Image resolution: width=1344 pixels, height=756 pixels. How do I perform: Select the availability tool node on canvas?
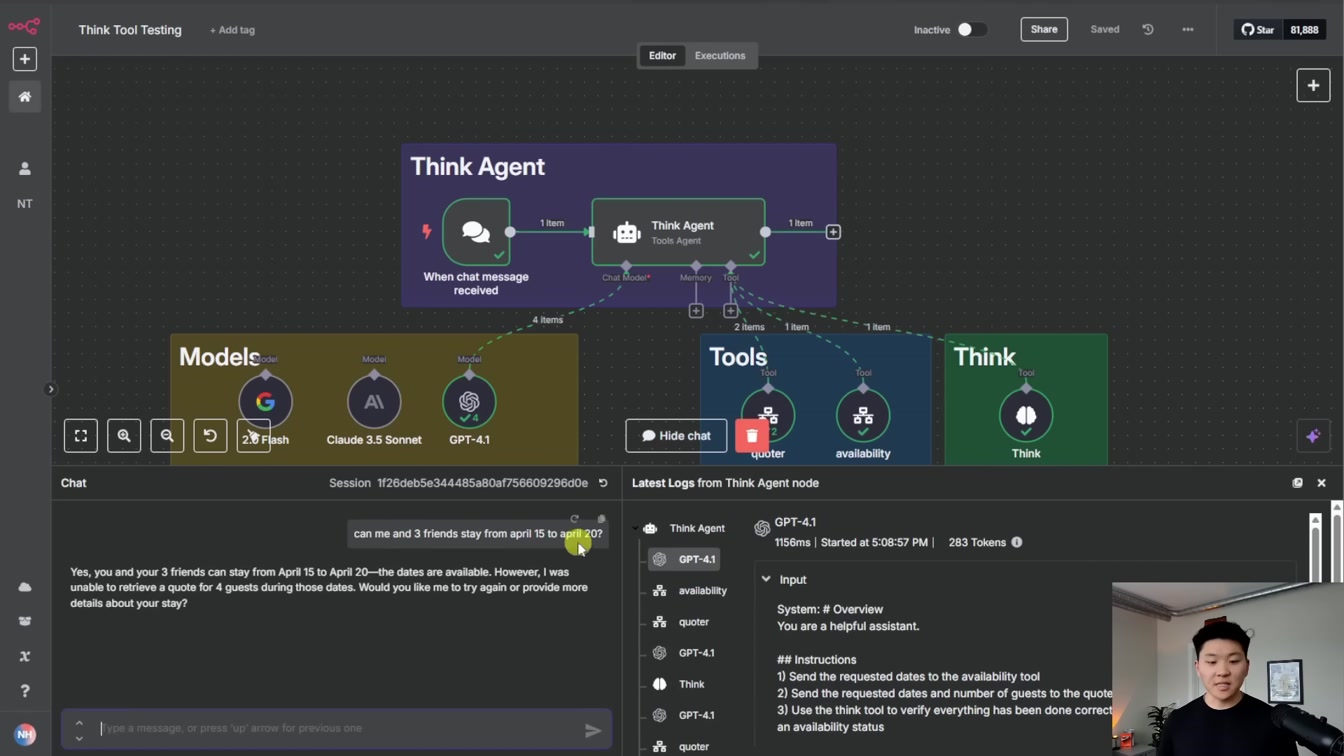[x=863, y=416]
